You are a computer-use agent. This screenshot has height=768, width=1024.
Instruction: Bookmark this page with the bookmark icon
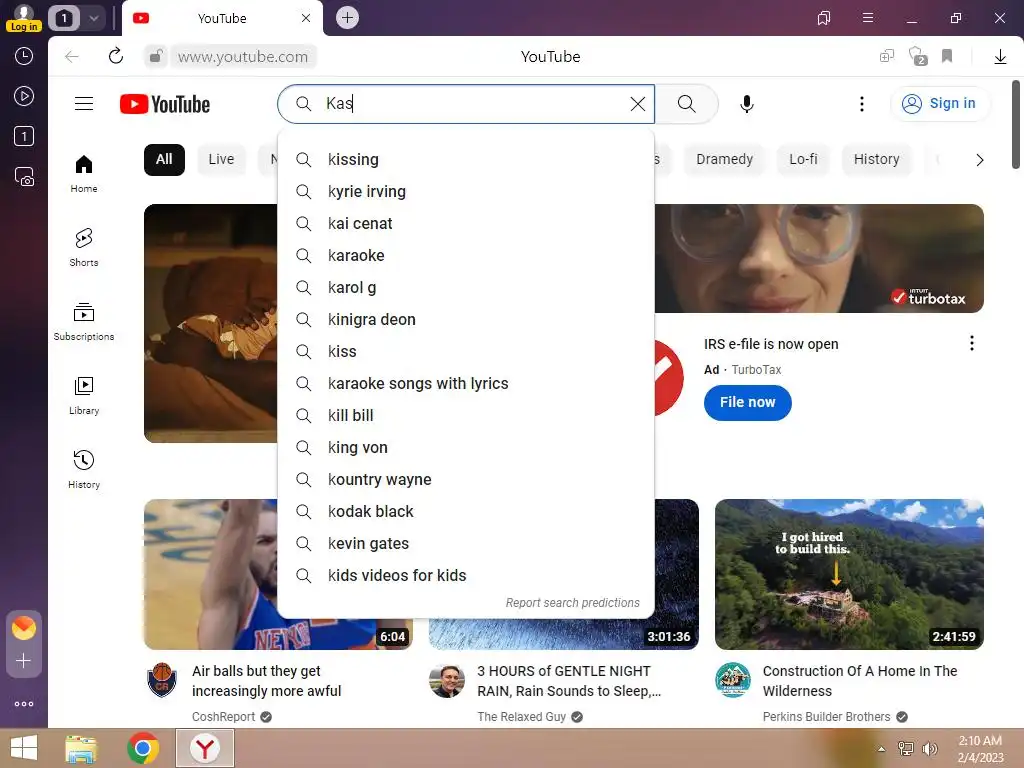coord(947,56)
